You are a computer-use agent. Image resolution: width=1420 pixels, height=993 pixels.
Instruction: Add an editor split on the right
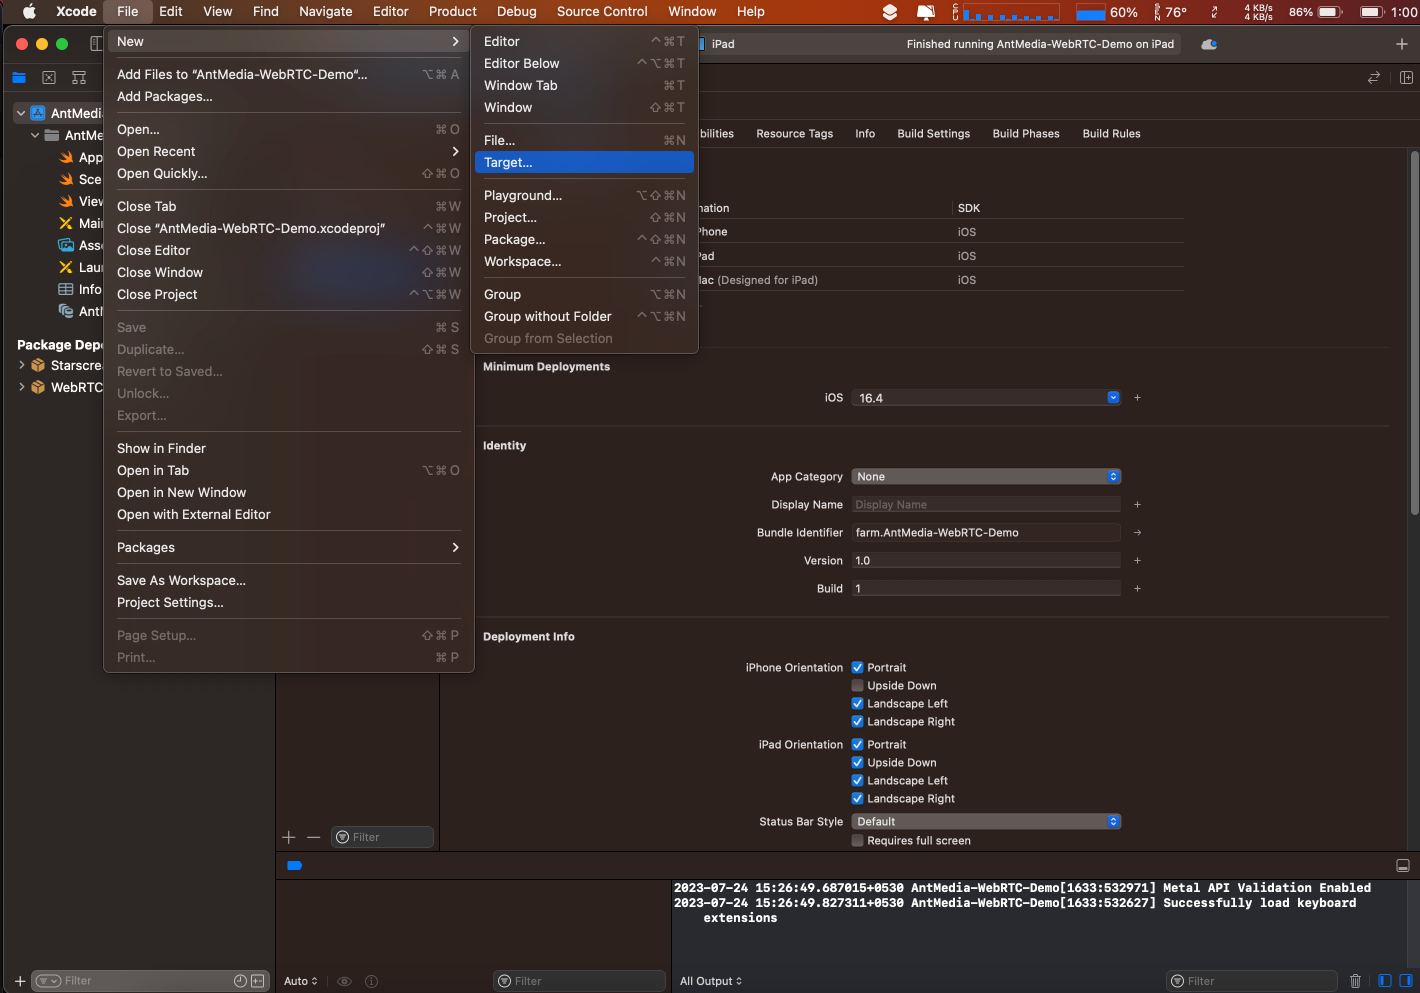click(x=1406, y=77)
